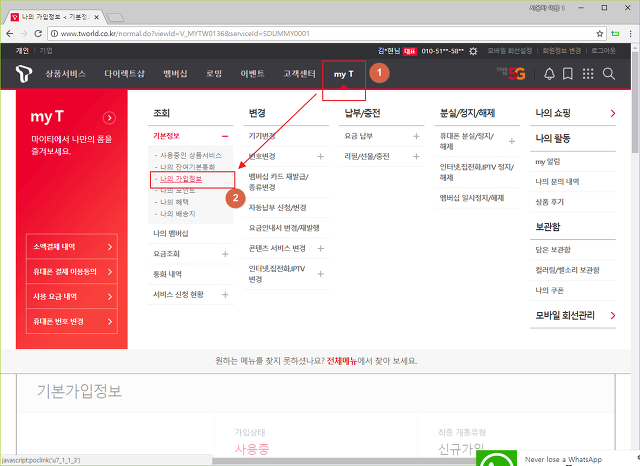Screen dimensions: 640x466
Task: Expand the 콘텐츠 서비스 변경 plus icon
Action: pos(321,248)
